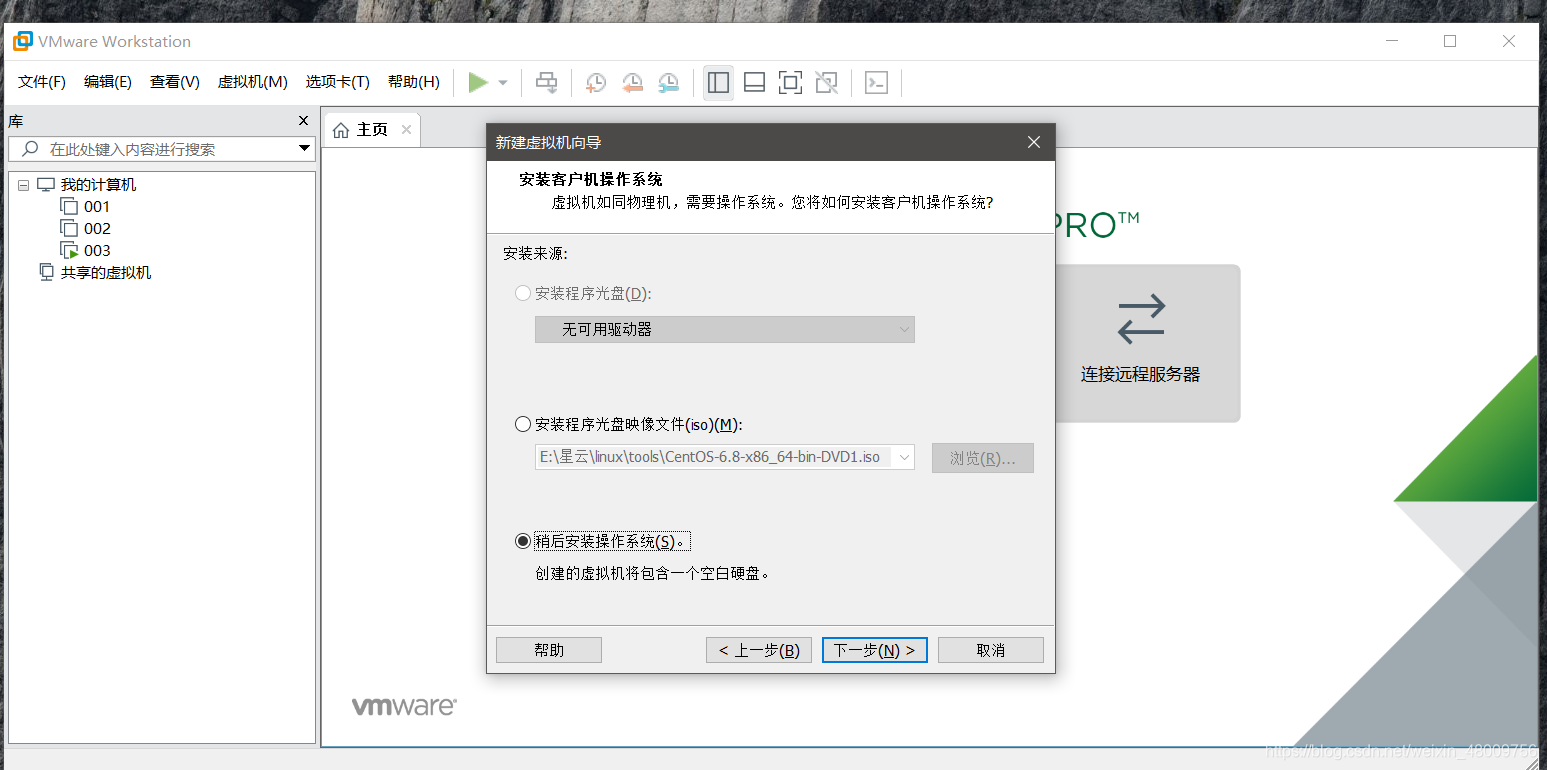Click the VMware Workstation logo in title bar
Viewport: 1547px width, 770px height.
click(x=22, y=41)
